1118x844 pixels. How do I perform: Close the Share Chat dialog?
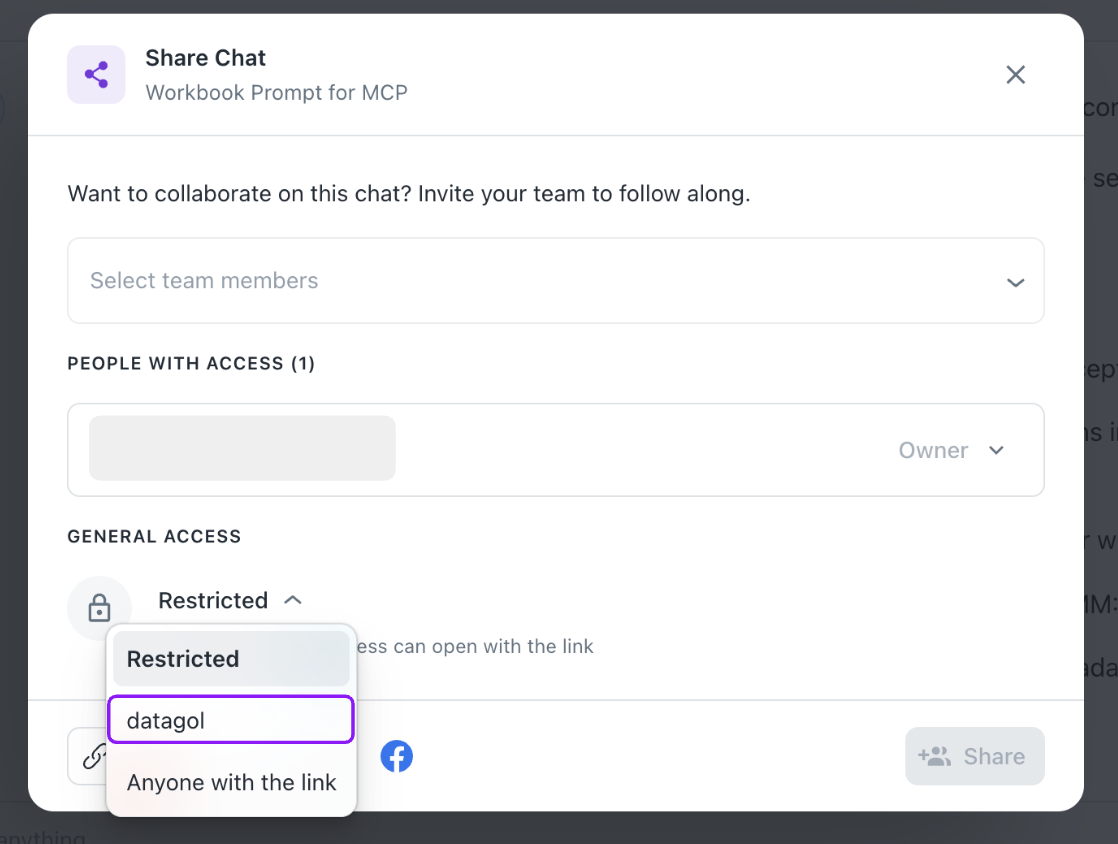pyautogui.click(x=1015, y=75)
